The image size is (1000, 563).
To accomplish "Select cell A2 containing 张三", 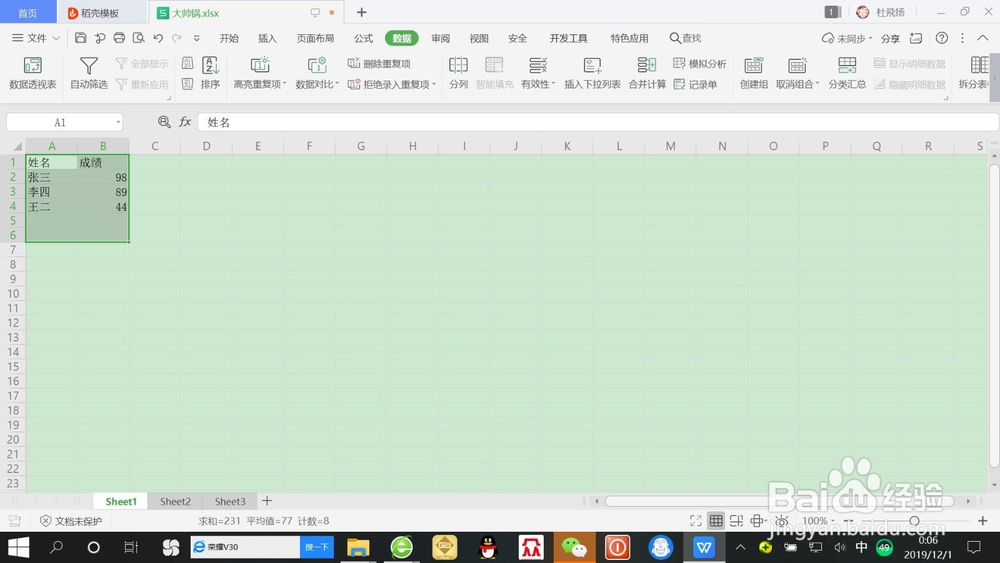I will click(x=52, y=177).
